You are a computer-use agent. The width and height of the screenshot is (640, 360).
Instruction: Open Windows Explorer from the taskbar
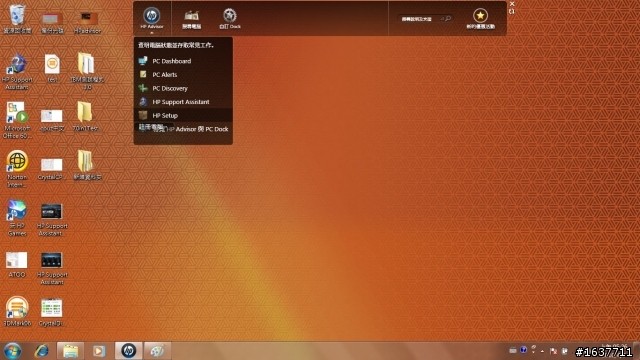pyautogui.click(x=70, y=351)
